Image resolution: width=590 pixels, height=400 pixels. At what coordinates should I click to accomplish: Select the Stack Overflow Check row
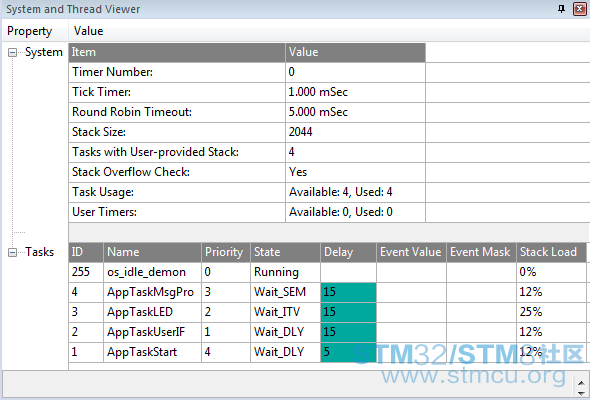pos(247,172)
